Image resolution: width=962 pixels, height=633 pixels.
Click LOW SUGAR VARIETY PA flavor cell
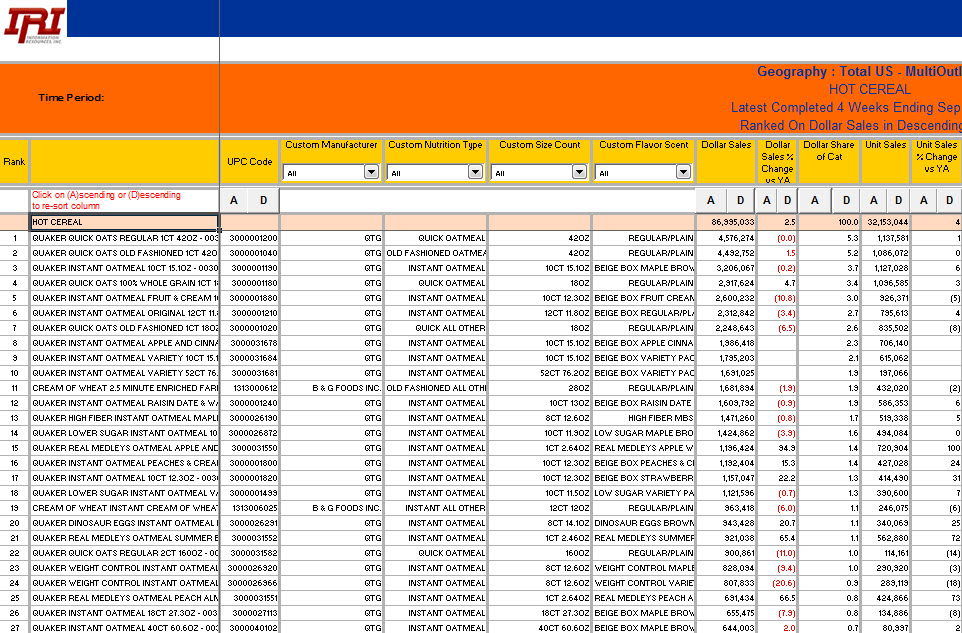pyautogui.click(x=644, y=493)
